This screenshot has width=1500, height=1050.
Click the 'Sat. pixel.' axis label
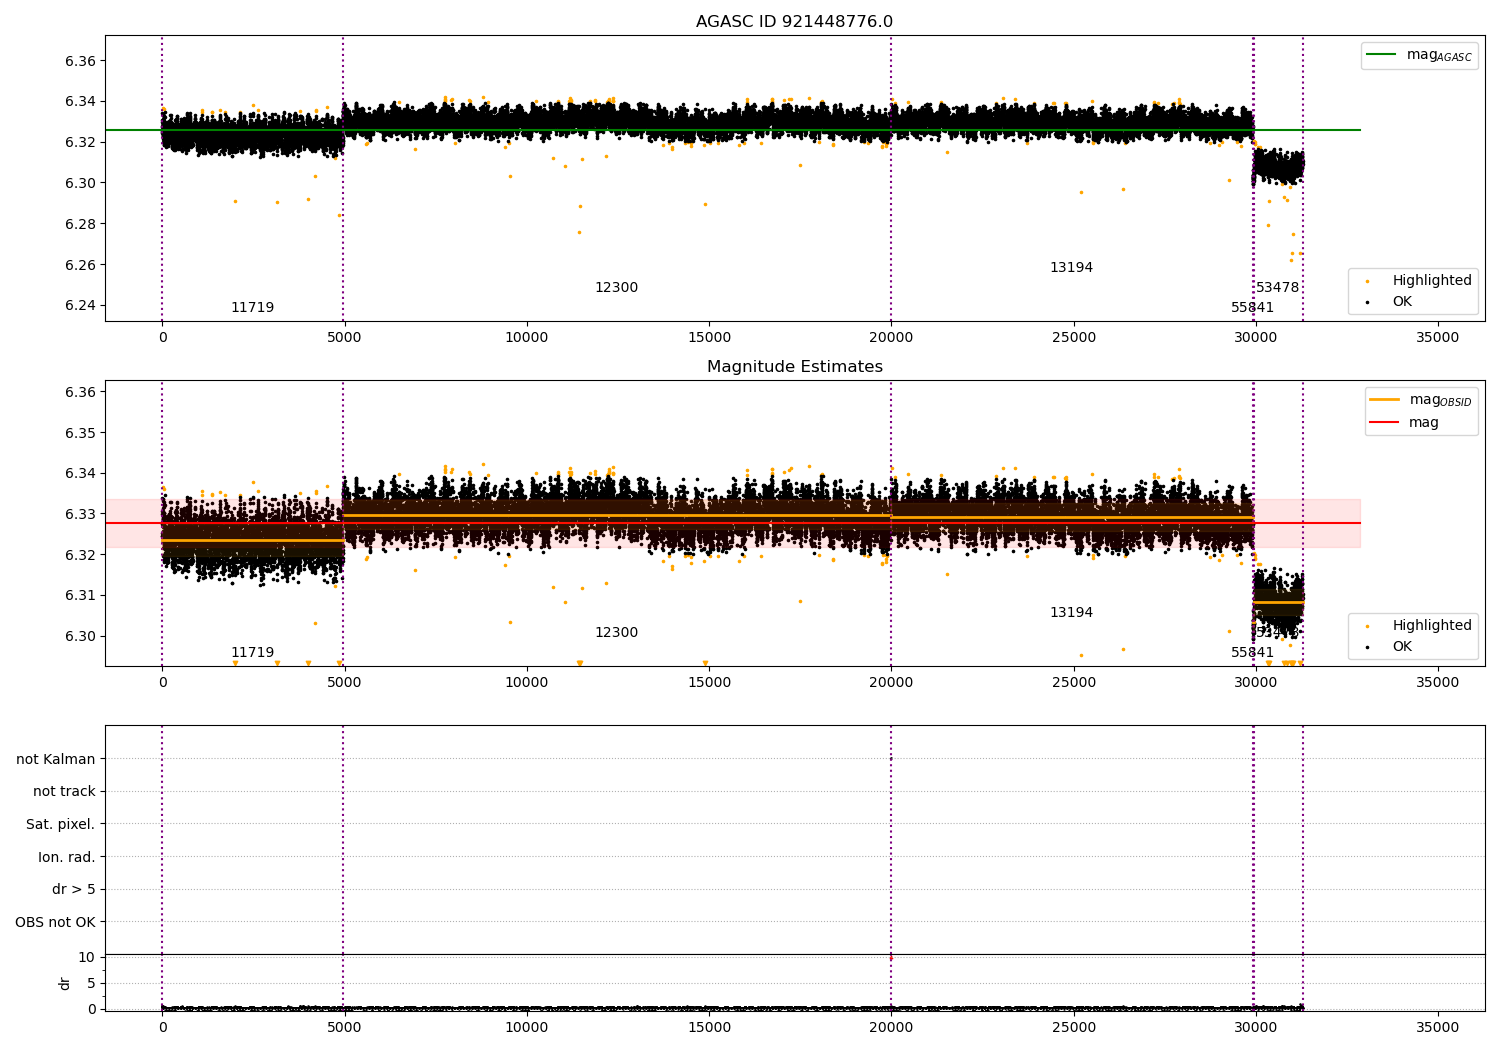[x=61, y=824]
